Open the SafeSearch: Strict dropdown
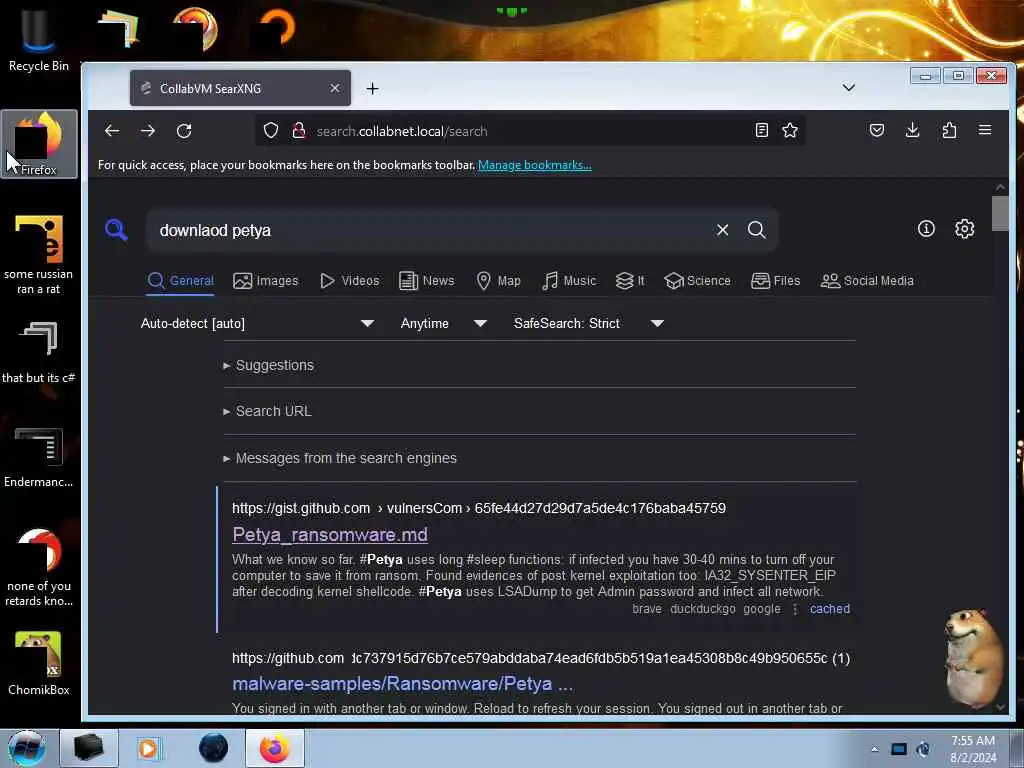The width and height of the screenshot is (1024, 768). (x=588, y=323)
